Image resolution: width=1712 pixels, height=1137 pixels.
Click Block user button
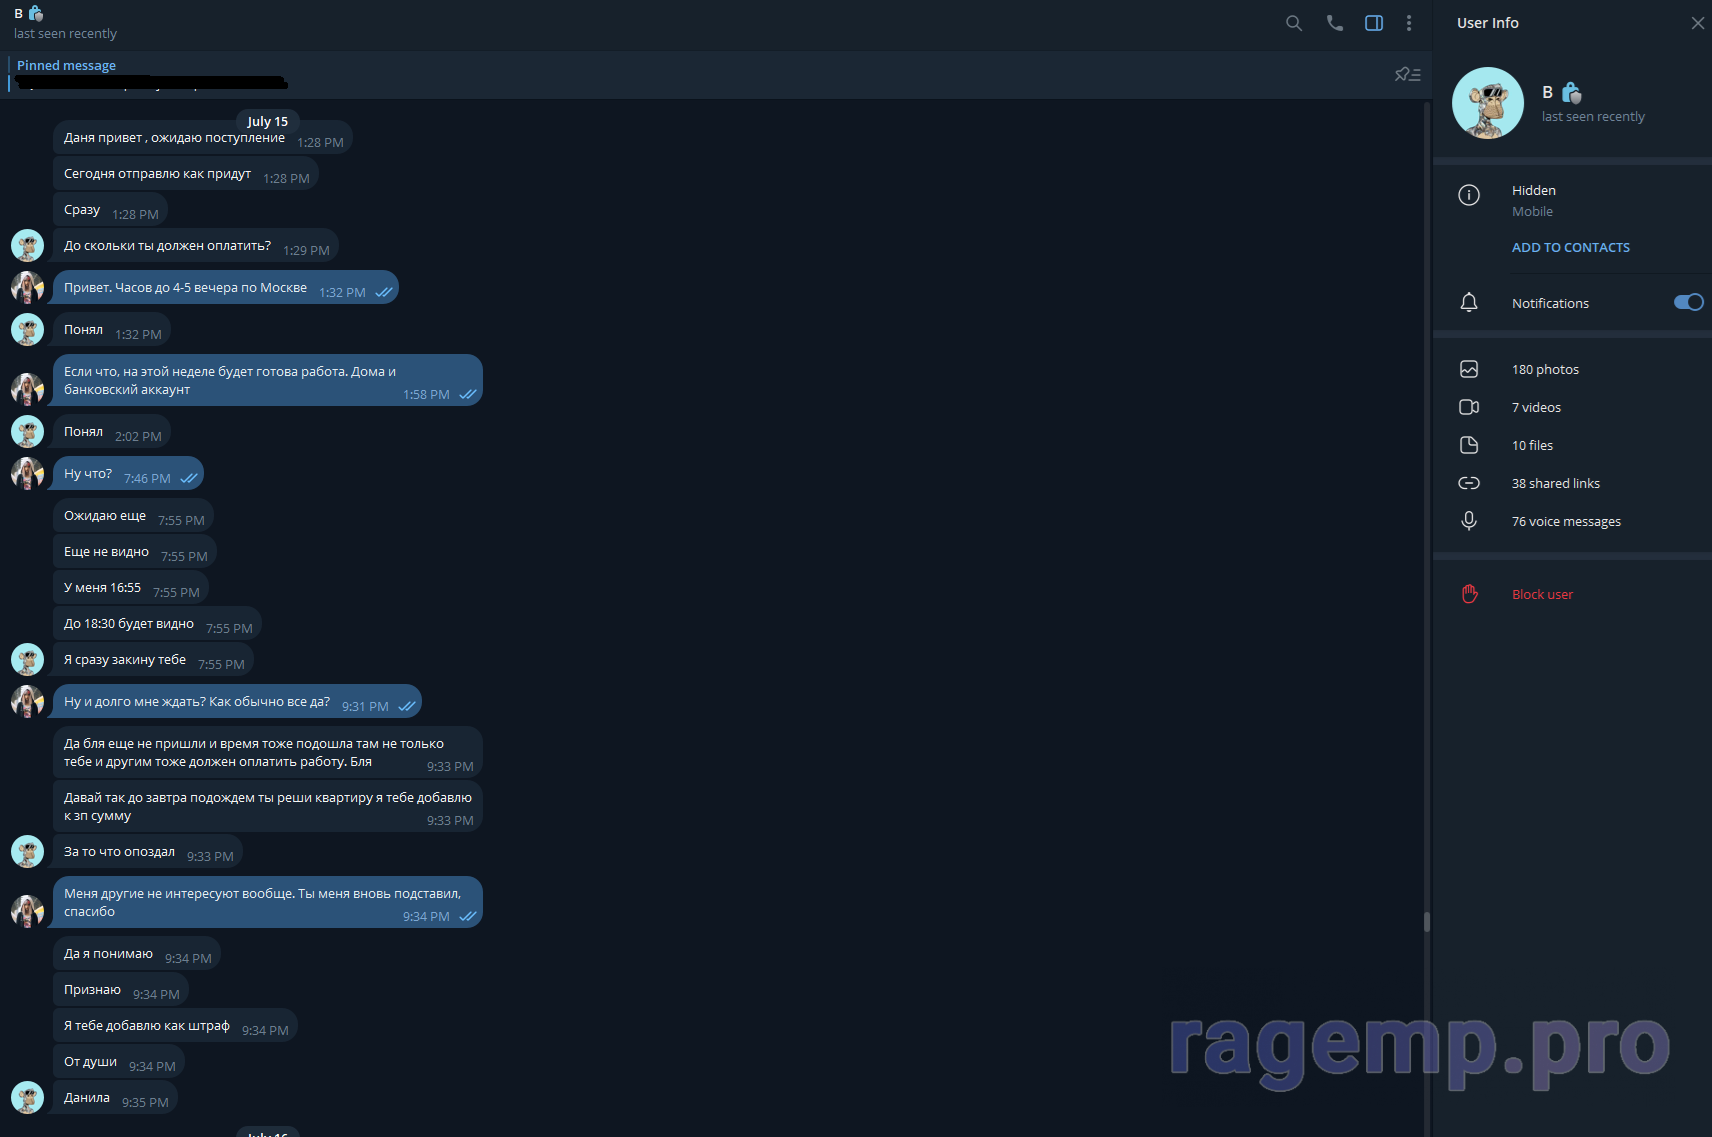pos(1542,595)
